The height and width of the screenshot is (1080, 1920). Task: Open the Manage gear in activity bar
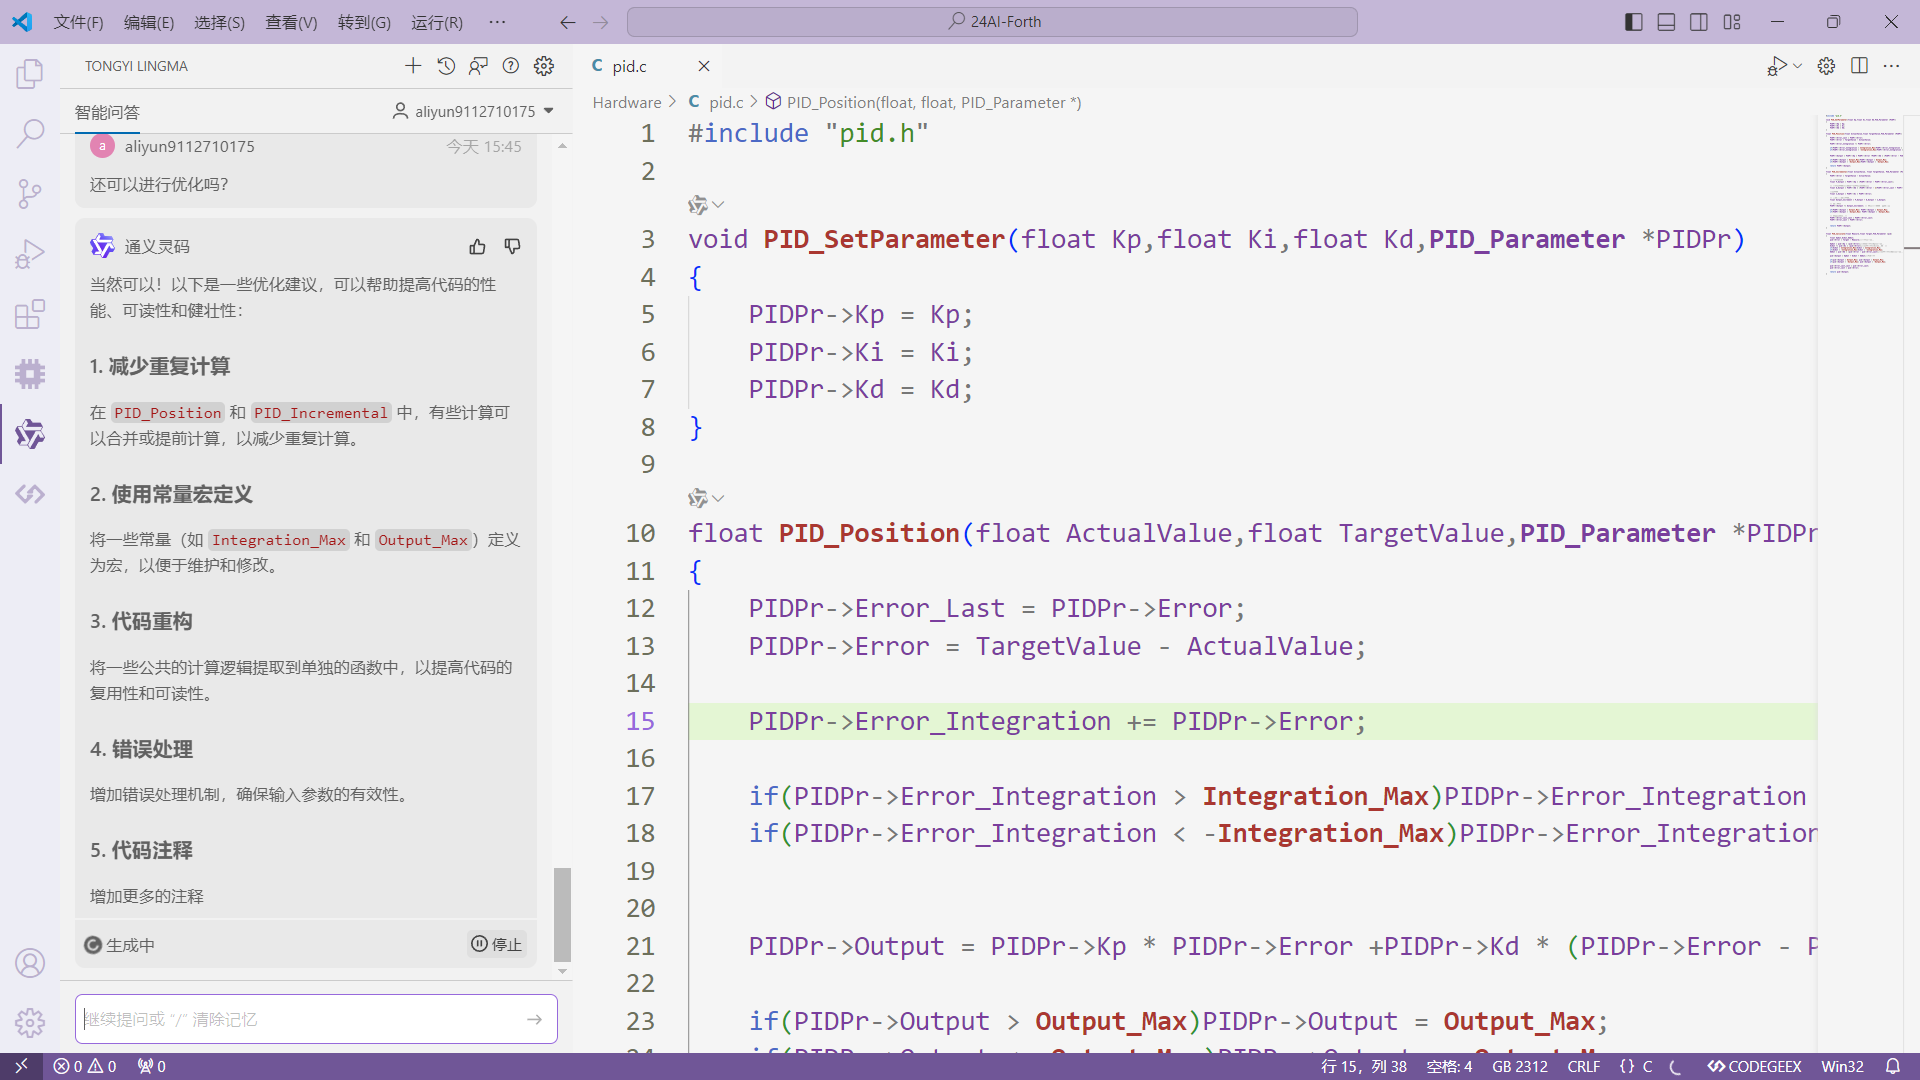pos(30,1022)
